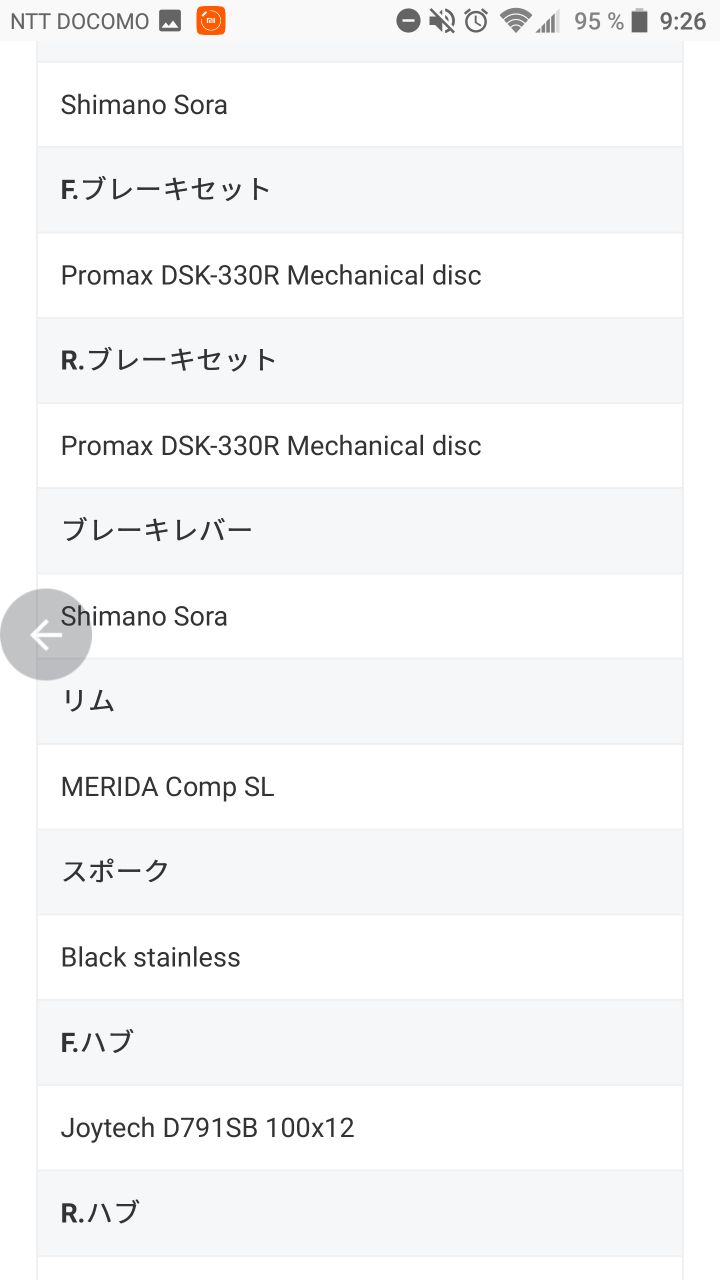Viewport: 720px width, 1280px height.
Task: Tap the floating back arrow button
Action: pyautogui.click(x=46, y=634)
